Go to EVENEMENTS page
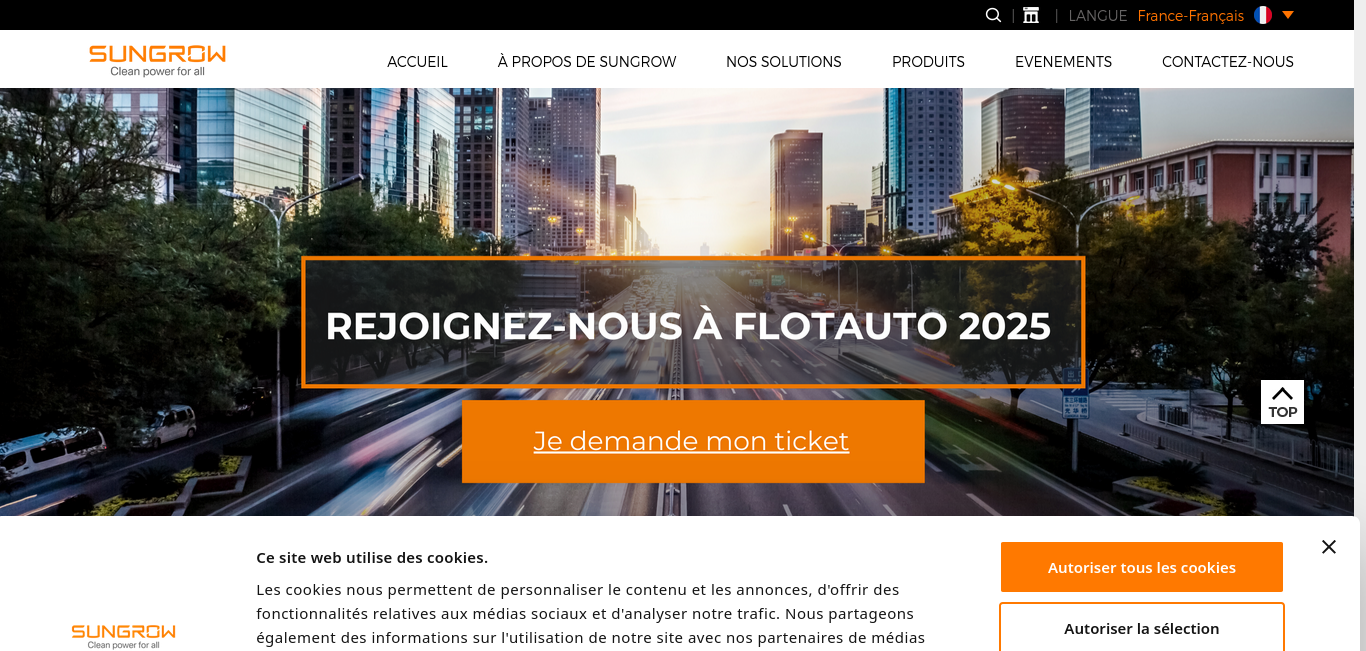Viewport: 1366px width, 651px height. pyautogui.click(x=1063, y=62)
